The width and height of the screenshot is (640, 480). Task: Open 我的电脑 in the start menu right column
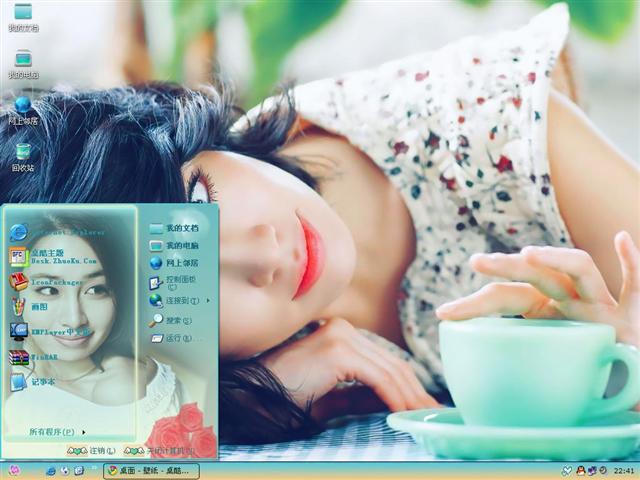click(174, 245)
